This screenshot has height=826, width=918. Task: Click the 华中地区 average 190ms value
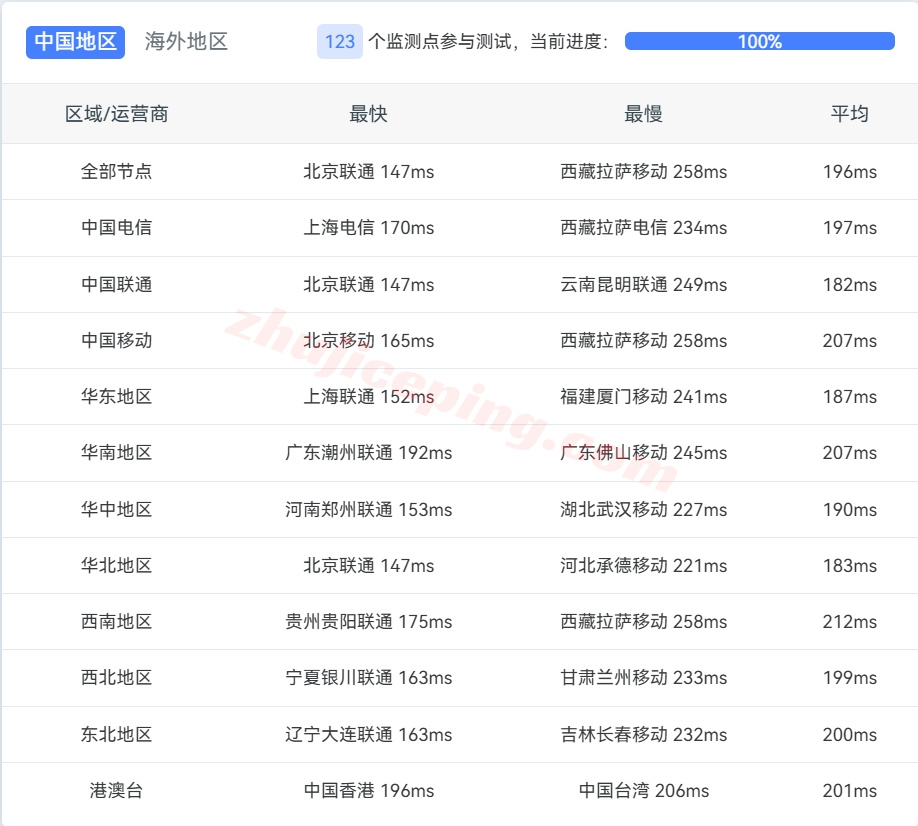[850, 510]
